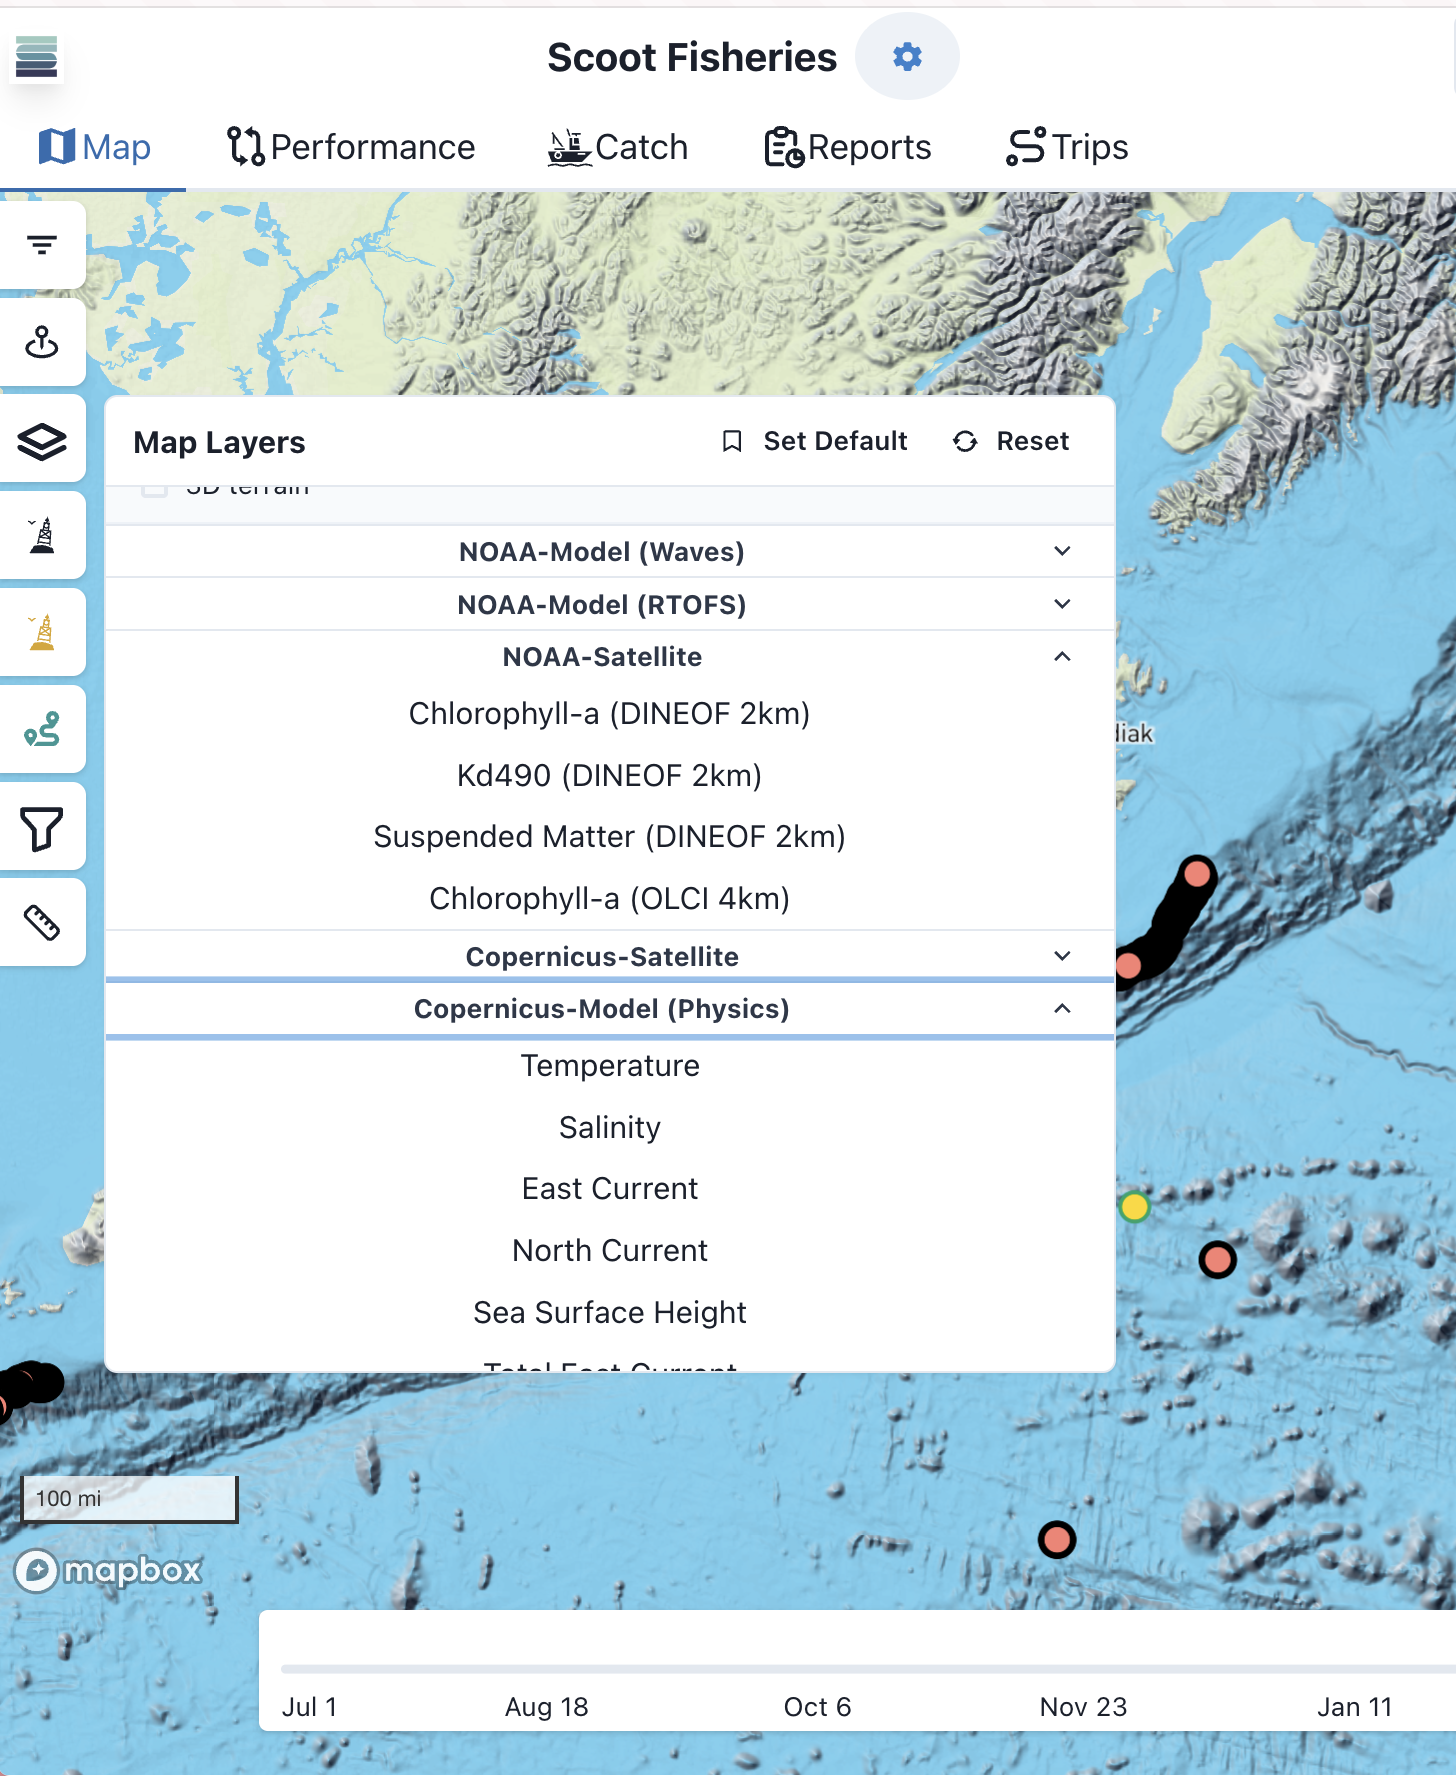Select the ruler measure tool
The width and height of the screenshot is (1456, 1776).
pos(42,923)
